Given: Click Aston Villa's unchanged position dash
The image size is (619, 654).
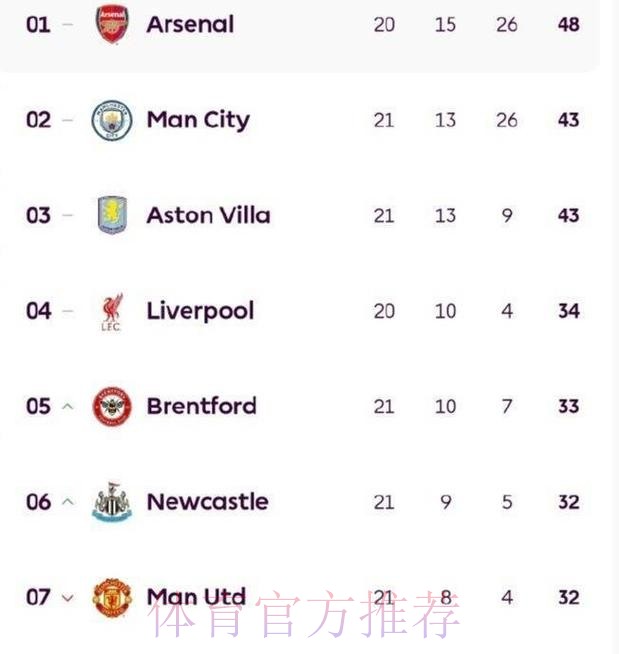Looking at the screenshot, I should (68, 216).
